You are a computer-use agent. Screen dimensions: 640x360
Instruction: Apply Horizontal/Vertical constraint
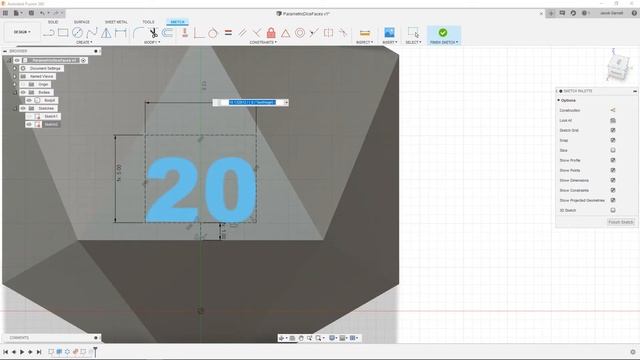(x=185, y=33)
